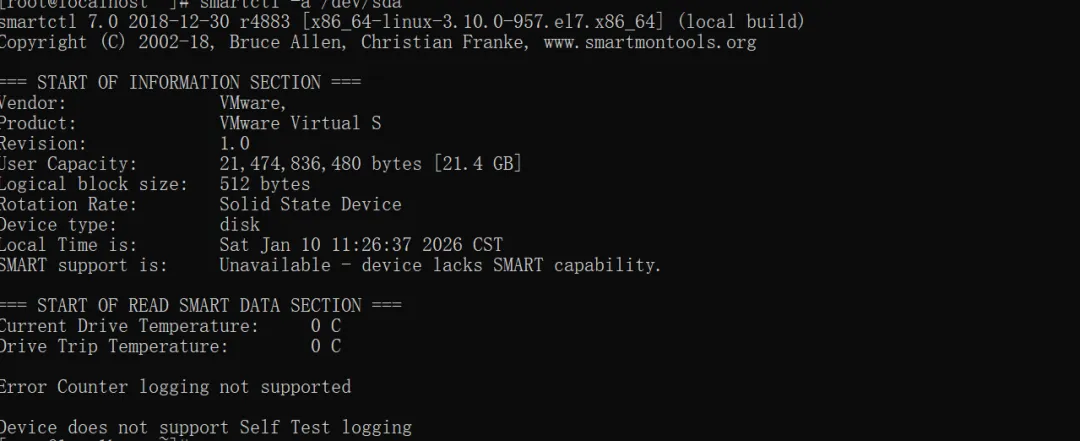1080x441 pixels.
Task: Click the 512 bytes block size value
Action: coord(265,184)
